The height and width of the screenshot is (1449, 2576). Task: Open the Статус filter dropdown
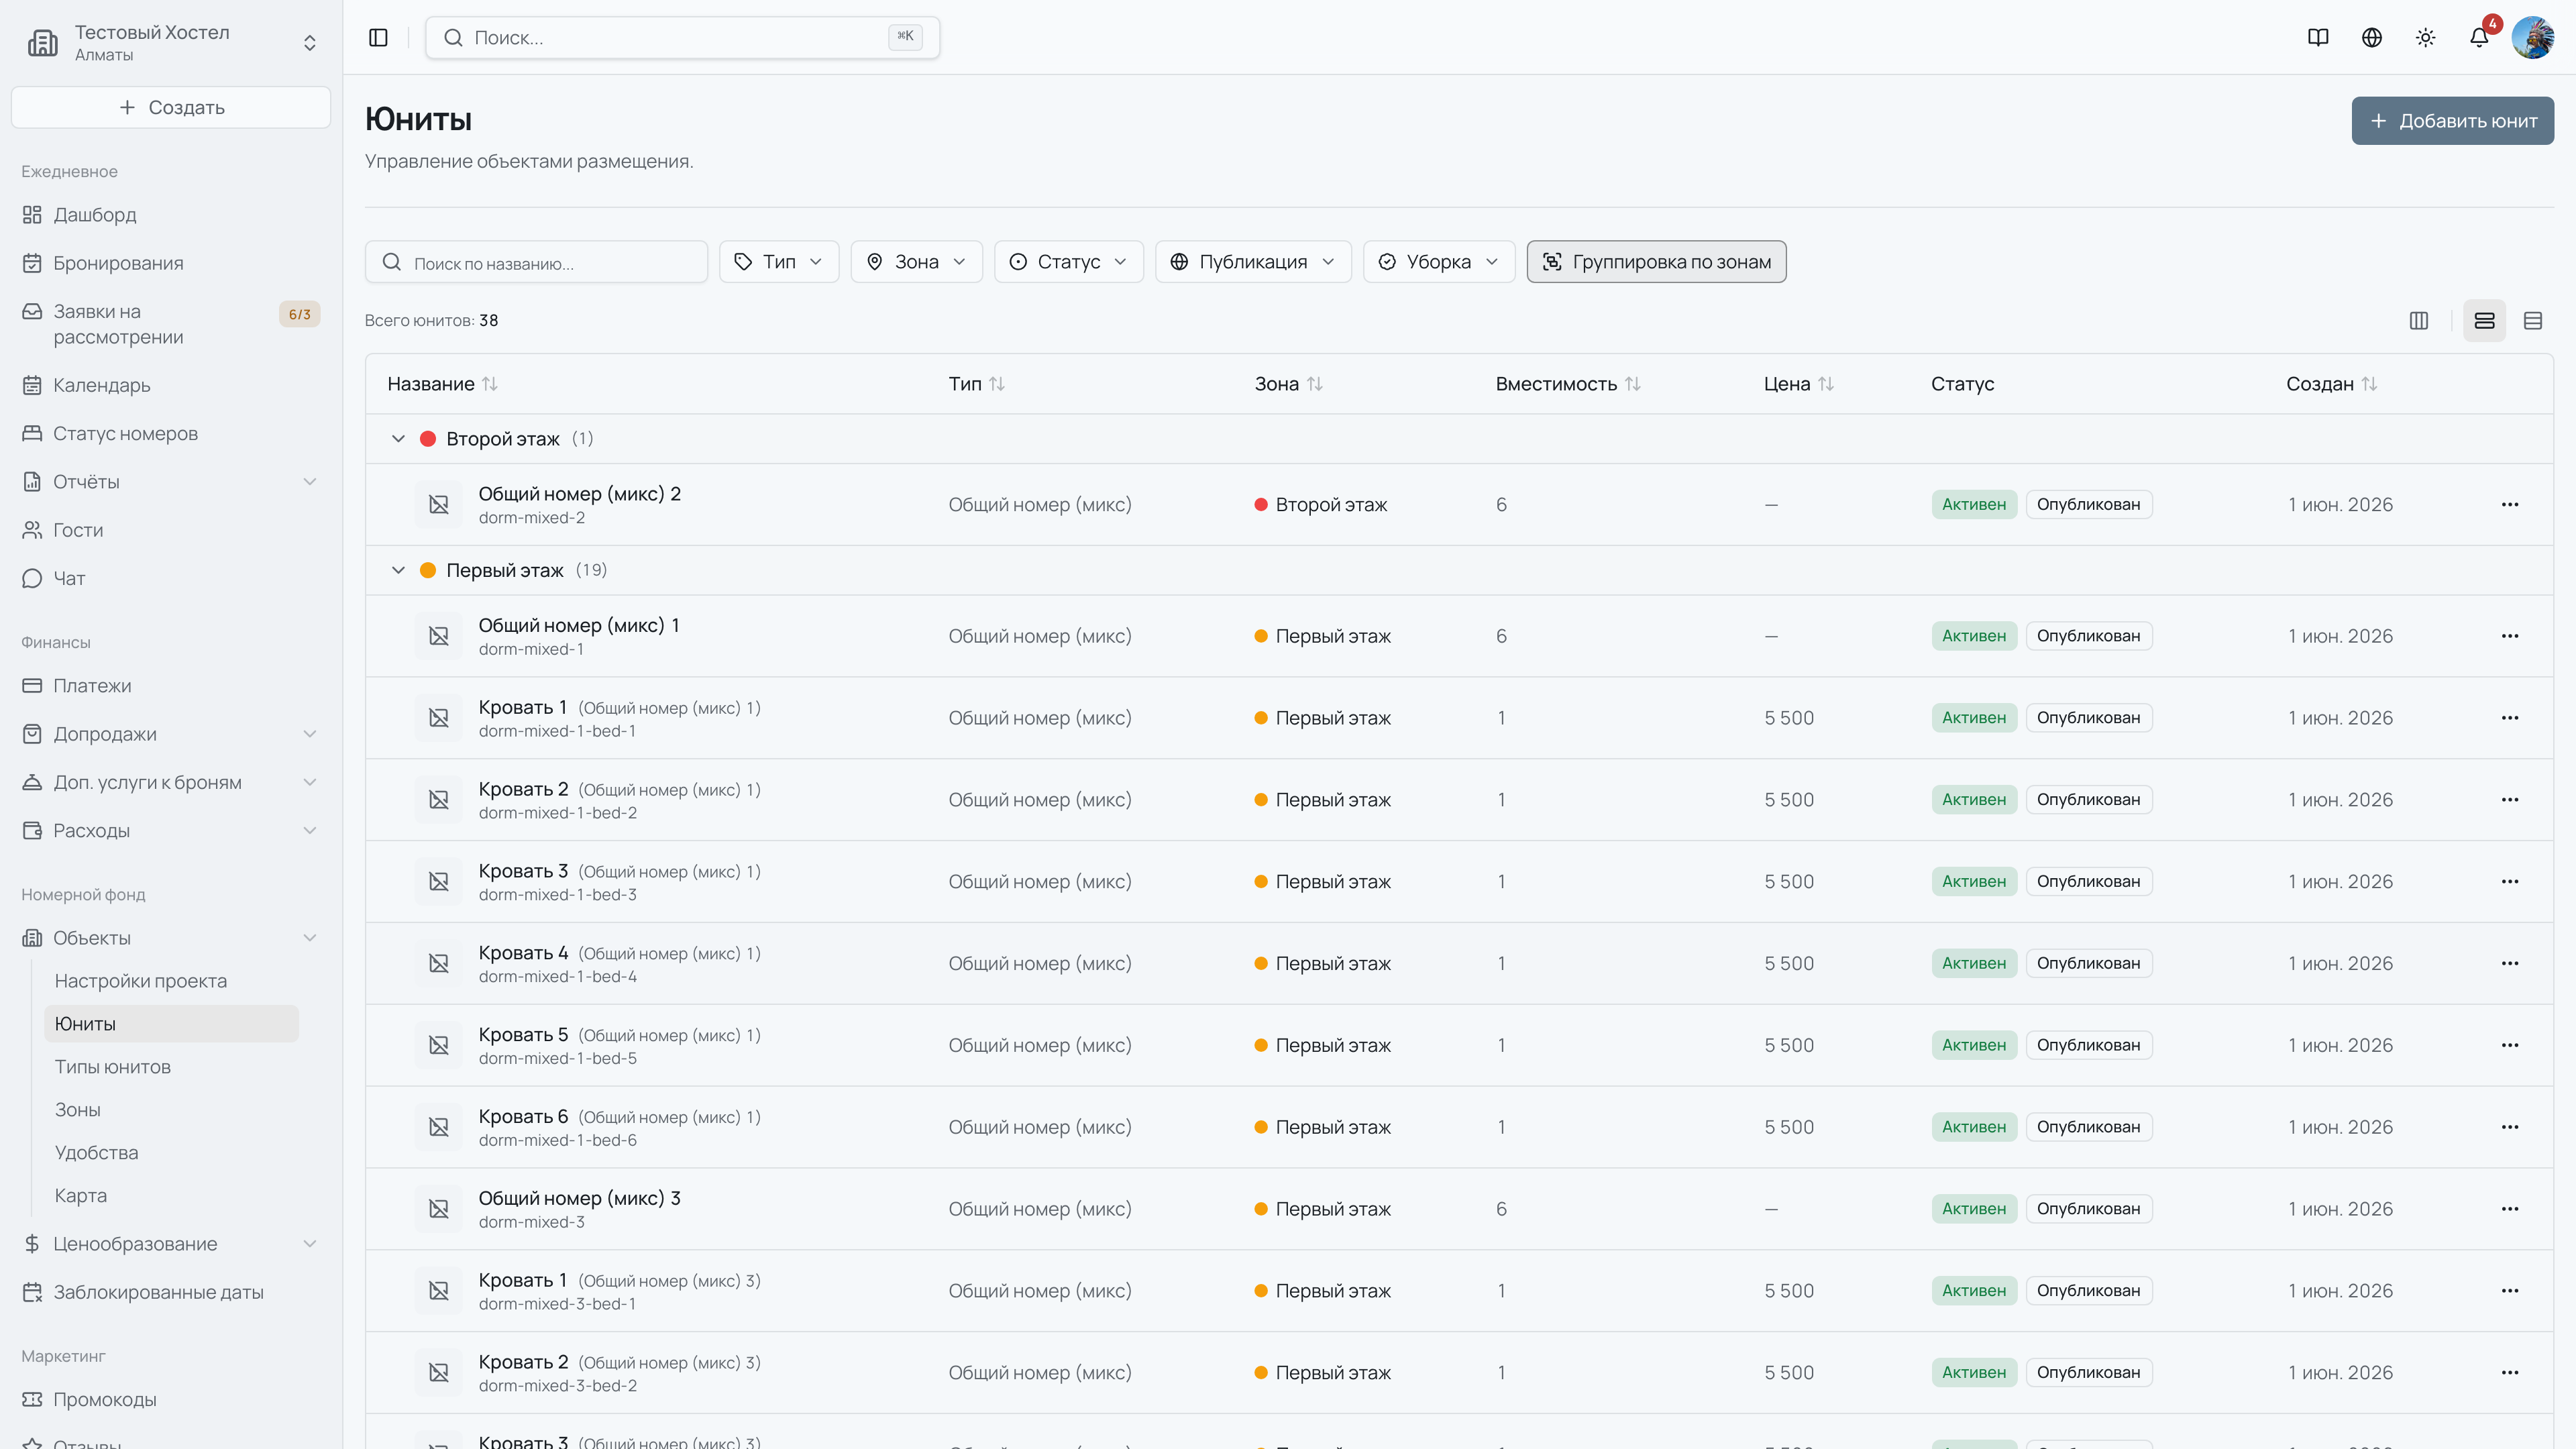click(x=1068, y=261)
